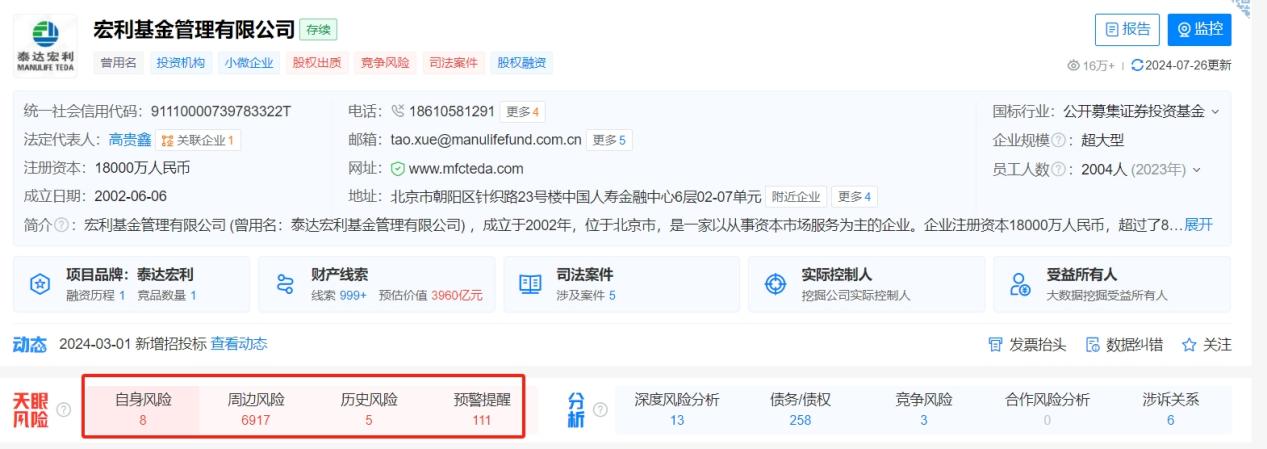
Task: Open 大数据挖掘受益所有人 text
Action: [x=1107, y=295]
